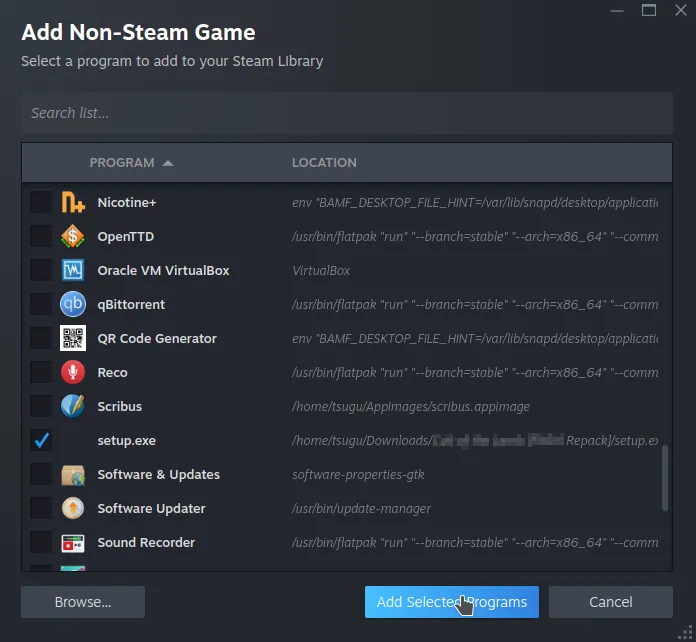Click the Reco microphone icon
The width and height of the screenshot is (696, 642).
tap(73, 372)
